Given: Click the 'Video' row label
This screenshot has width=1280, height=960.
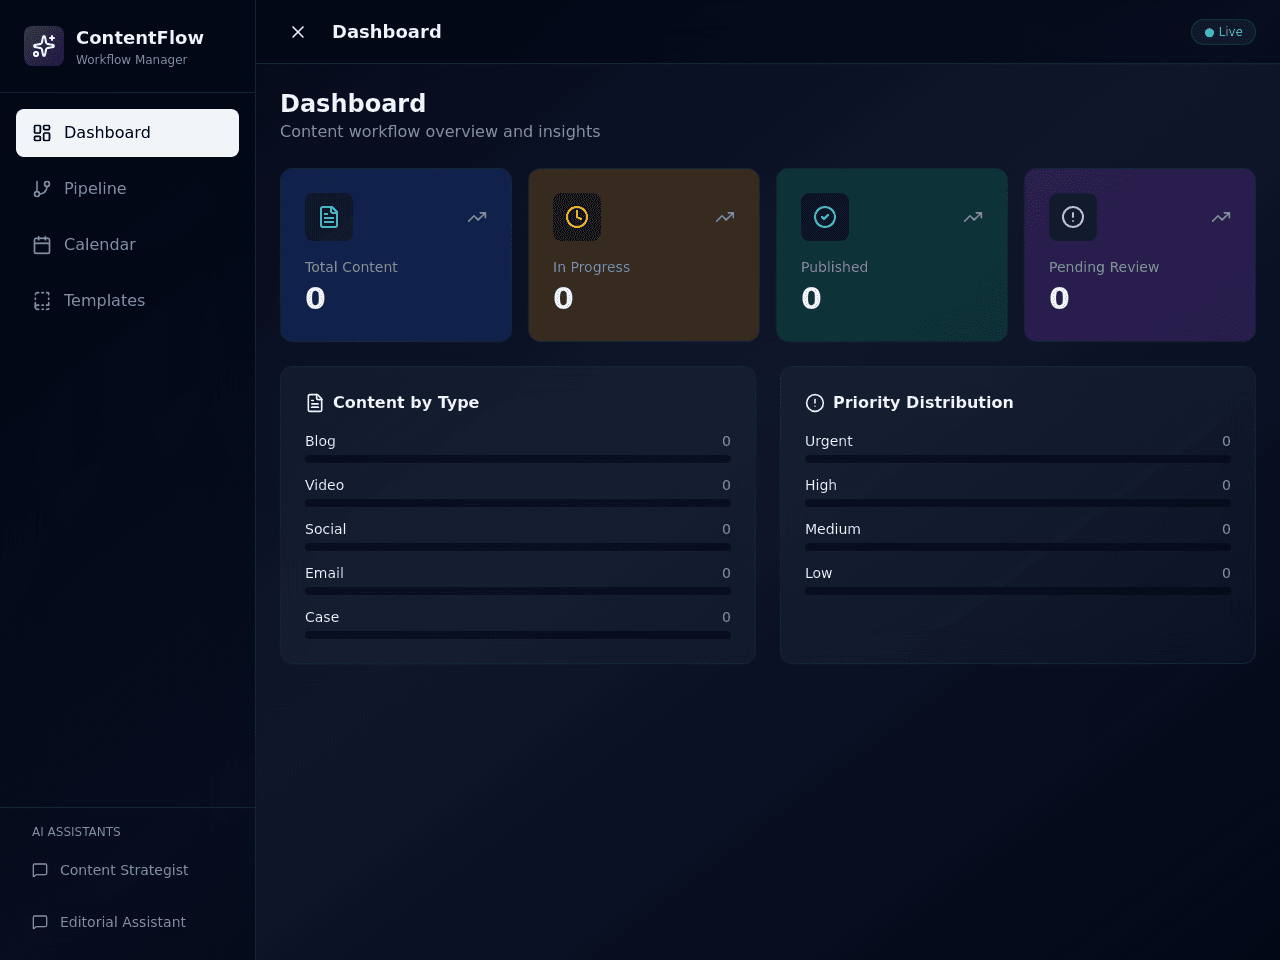Looking at the screenshot, I should (324, 485).
